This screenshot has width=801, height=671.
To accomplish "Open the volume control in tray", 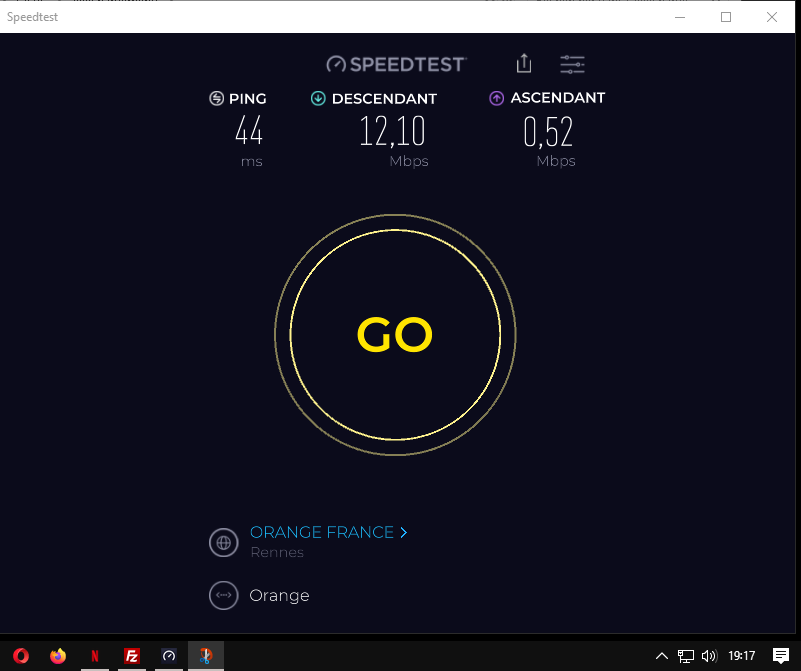I will click(x=709, y=656).
